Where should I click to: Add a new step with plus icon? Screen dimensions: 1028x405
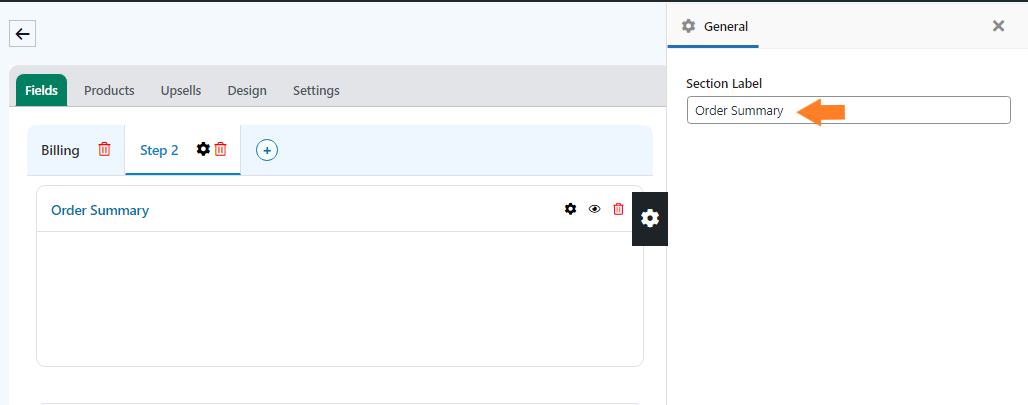point(267,150)
